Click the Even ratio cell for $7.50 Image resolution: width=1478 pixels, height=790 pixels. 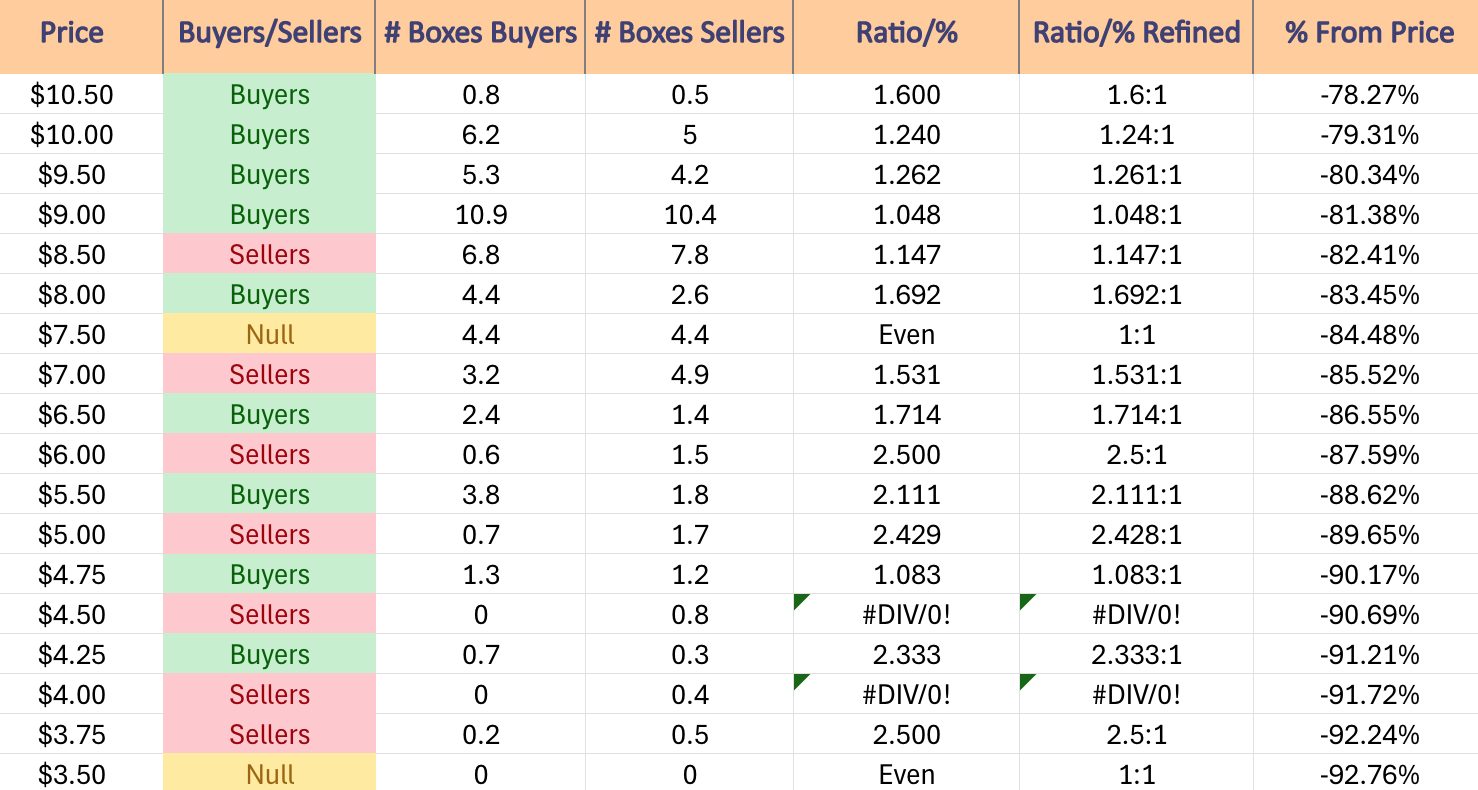pos(906,334)
